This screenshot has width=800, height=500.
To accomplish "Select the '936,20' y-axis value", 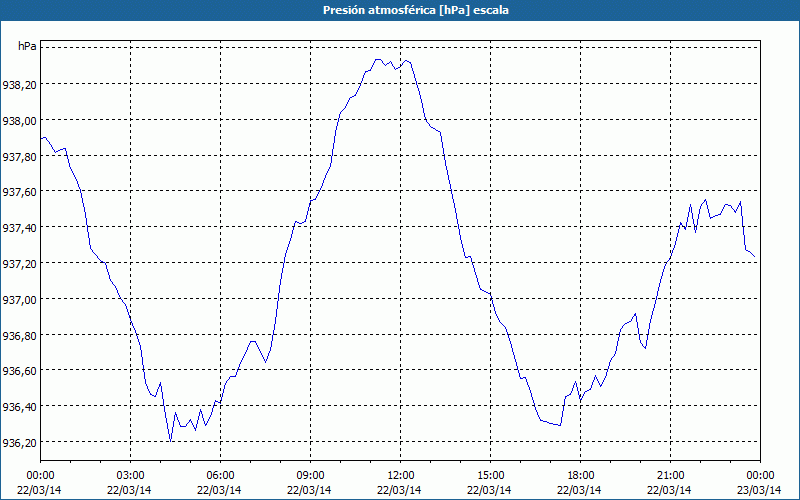I will (19, 443).
